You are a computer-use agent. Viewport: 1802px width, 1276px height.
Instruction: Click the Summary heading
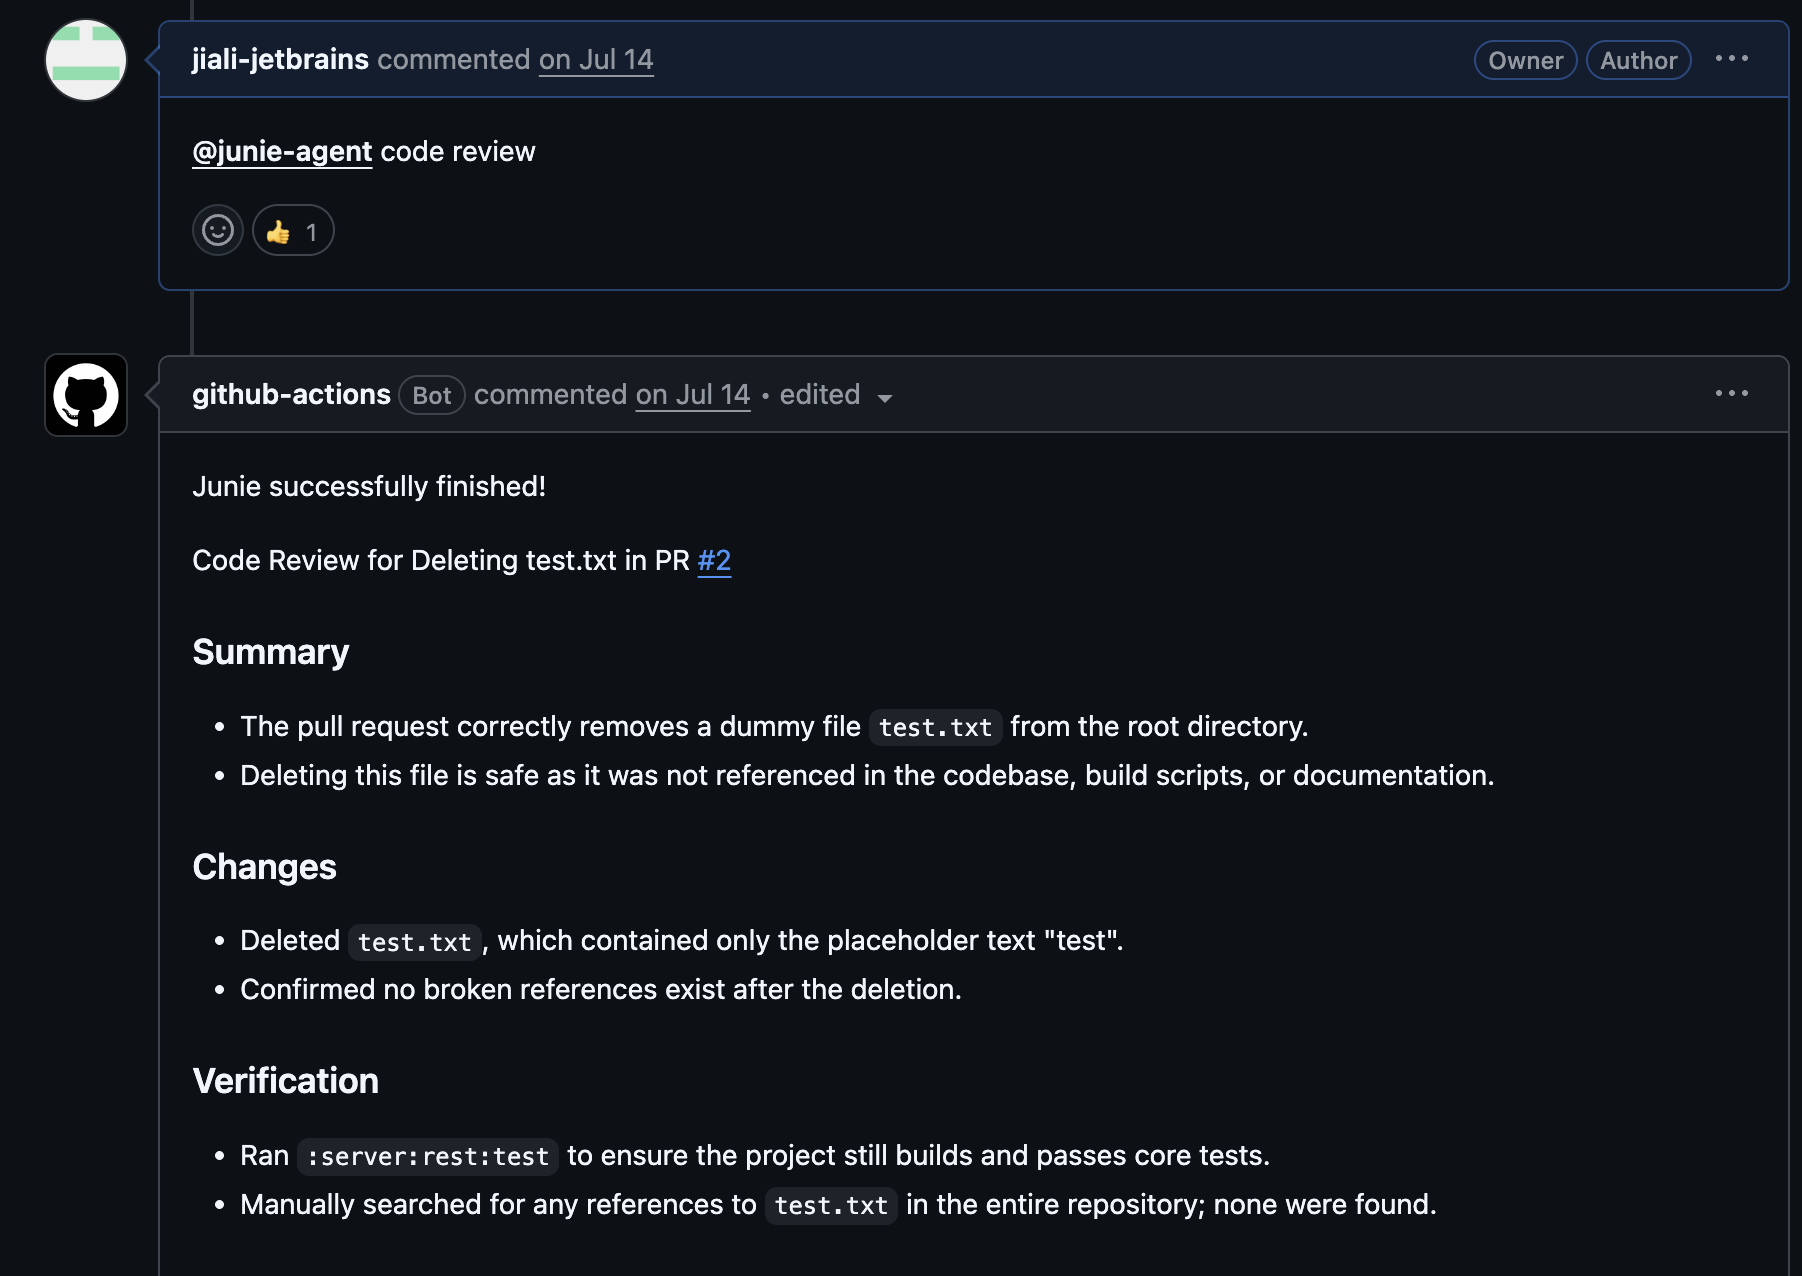(271, 652)
